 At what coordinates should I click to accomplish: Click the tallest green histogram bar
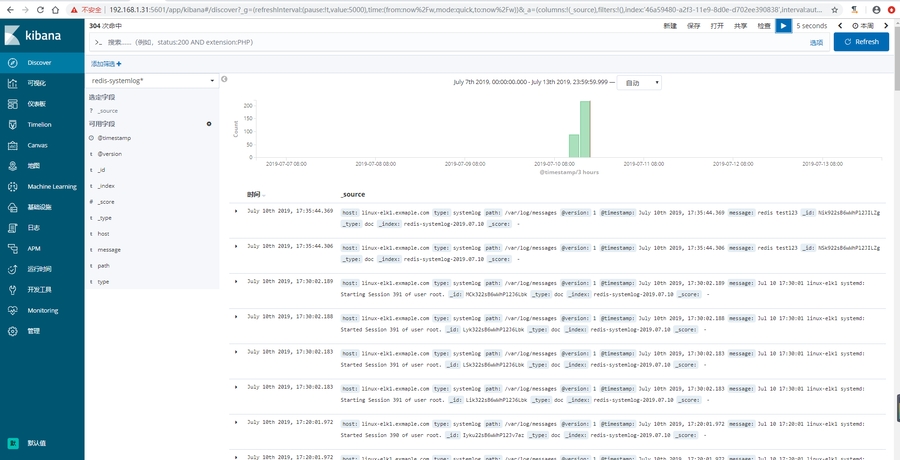point(585,129)
